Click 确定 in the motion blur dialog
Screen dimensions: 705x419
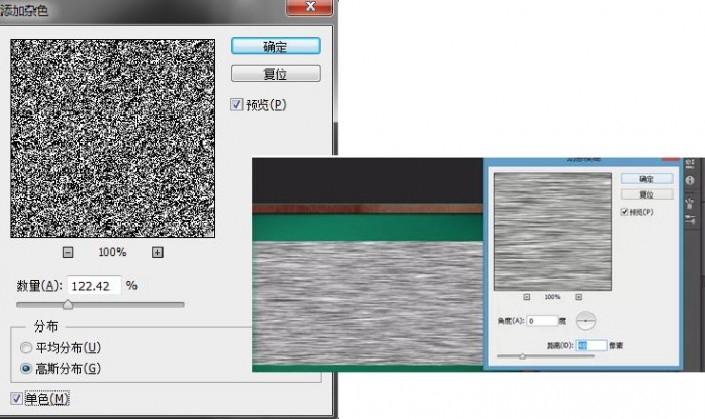coord(647,179)
